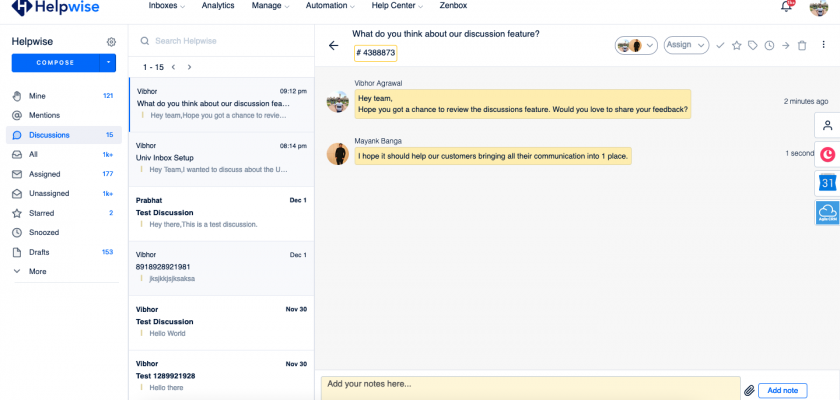Screen dimensions: 840x400
Task: Star this conversation
Action: pos(737,46)
